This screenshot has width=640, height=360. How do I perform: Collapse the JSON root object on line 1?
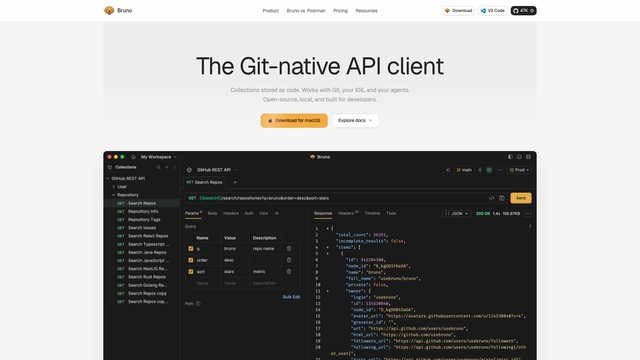tap(327, 229)
